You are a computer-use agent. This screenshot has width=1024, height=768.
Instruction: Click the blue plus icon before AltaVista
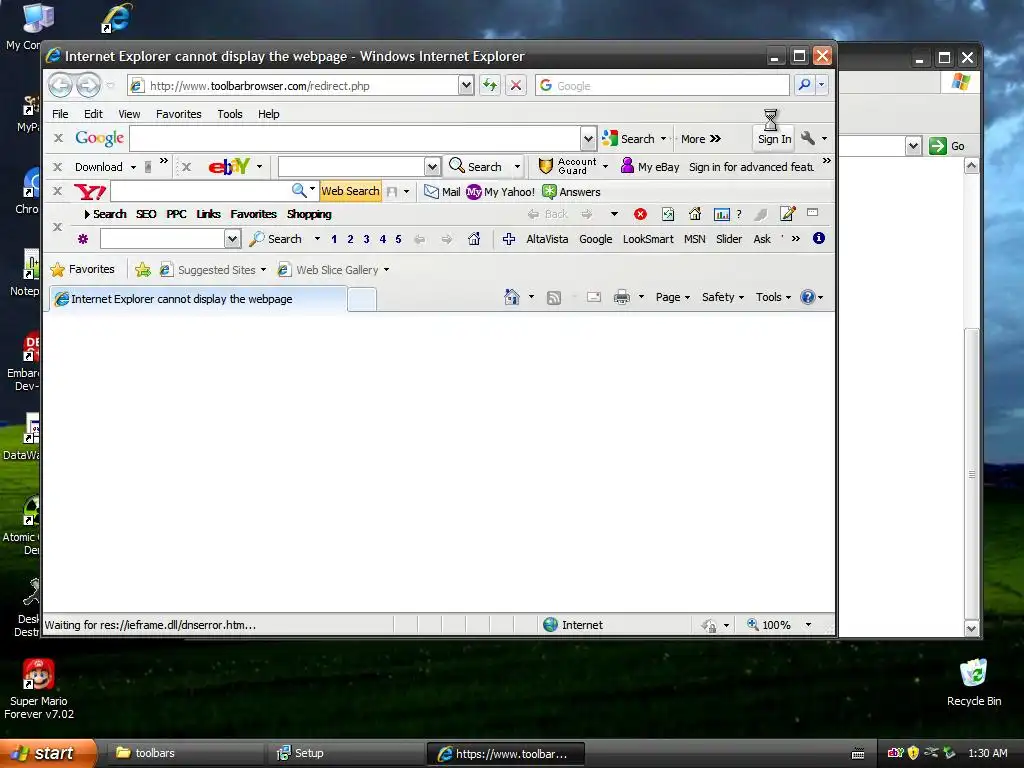point(509,239)
